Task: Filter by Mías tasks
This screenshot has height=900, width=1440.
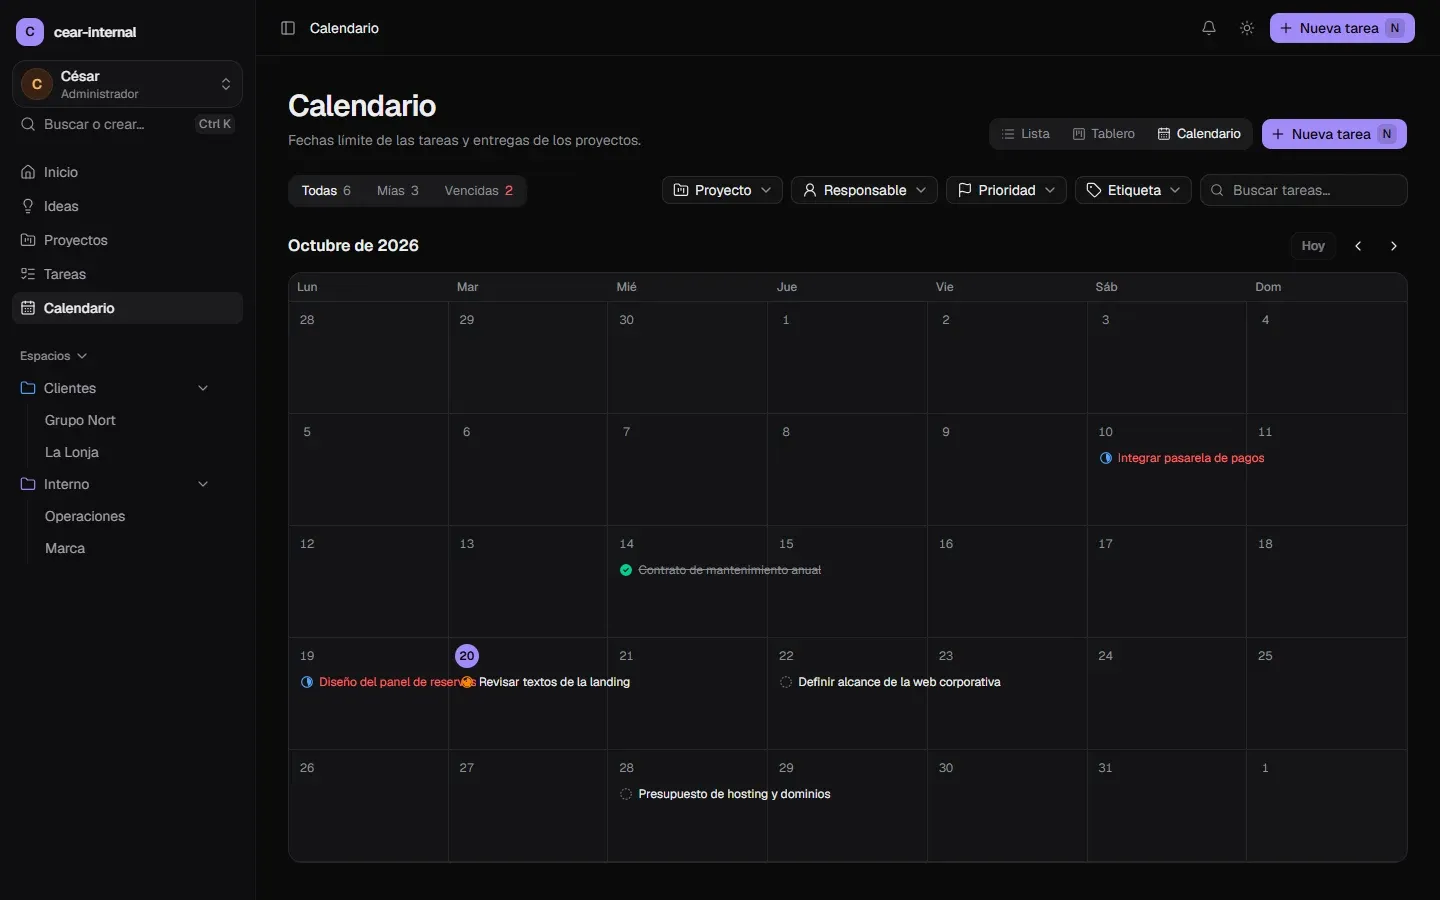Action: point(398,191)
